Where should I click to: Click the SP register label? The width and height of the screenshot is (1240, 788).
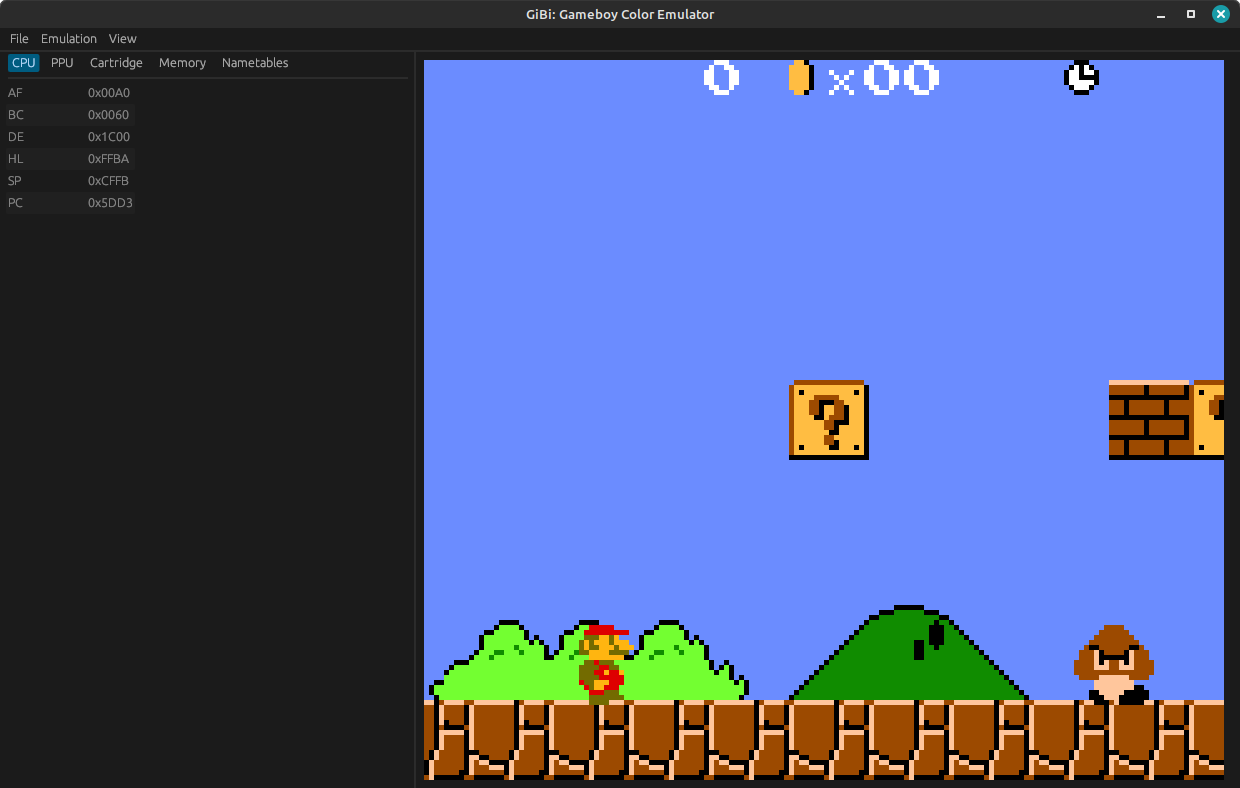pos(15,181)
